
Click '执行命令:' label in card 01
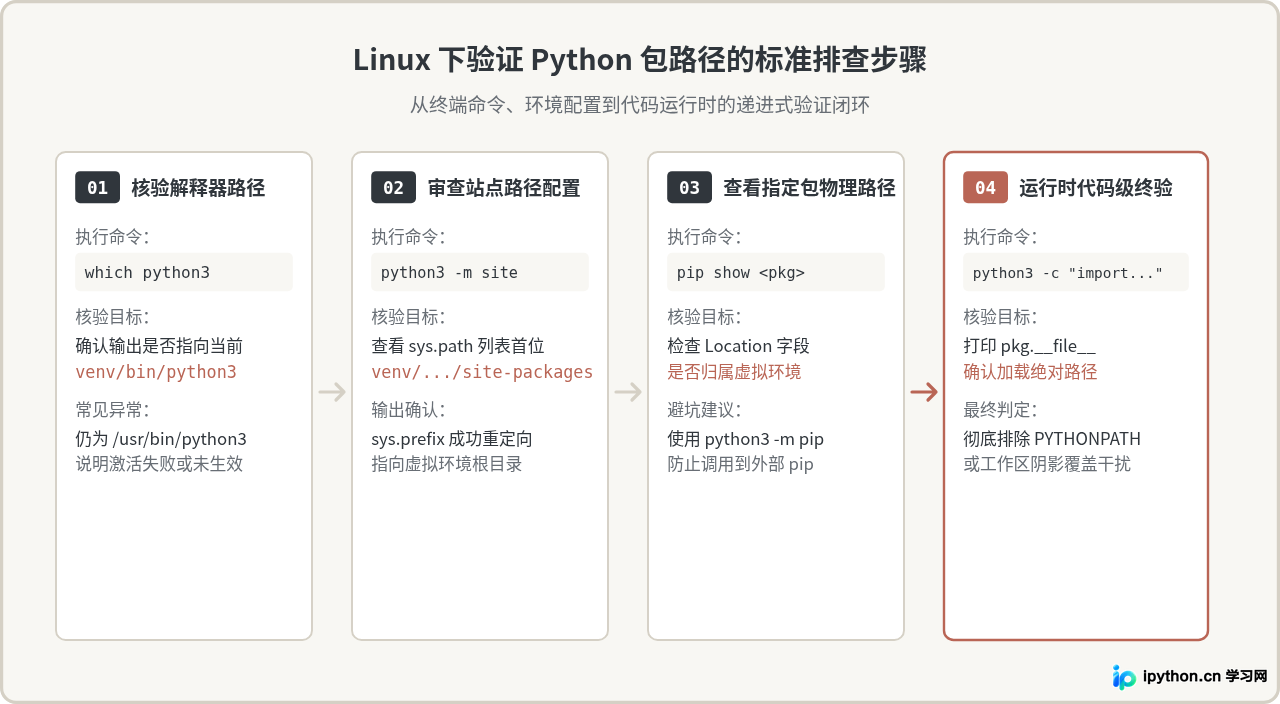point(112,237)
